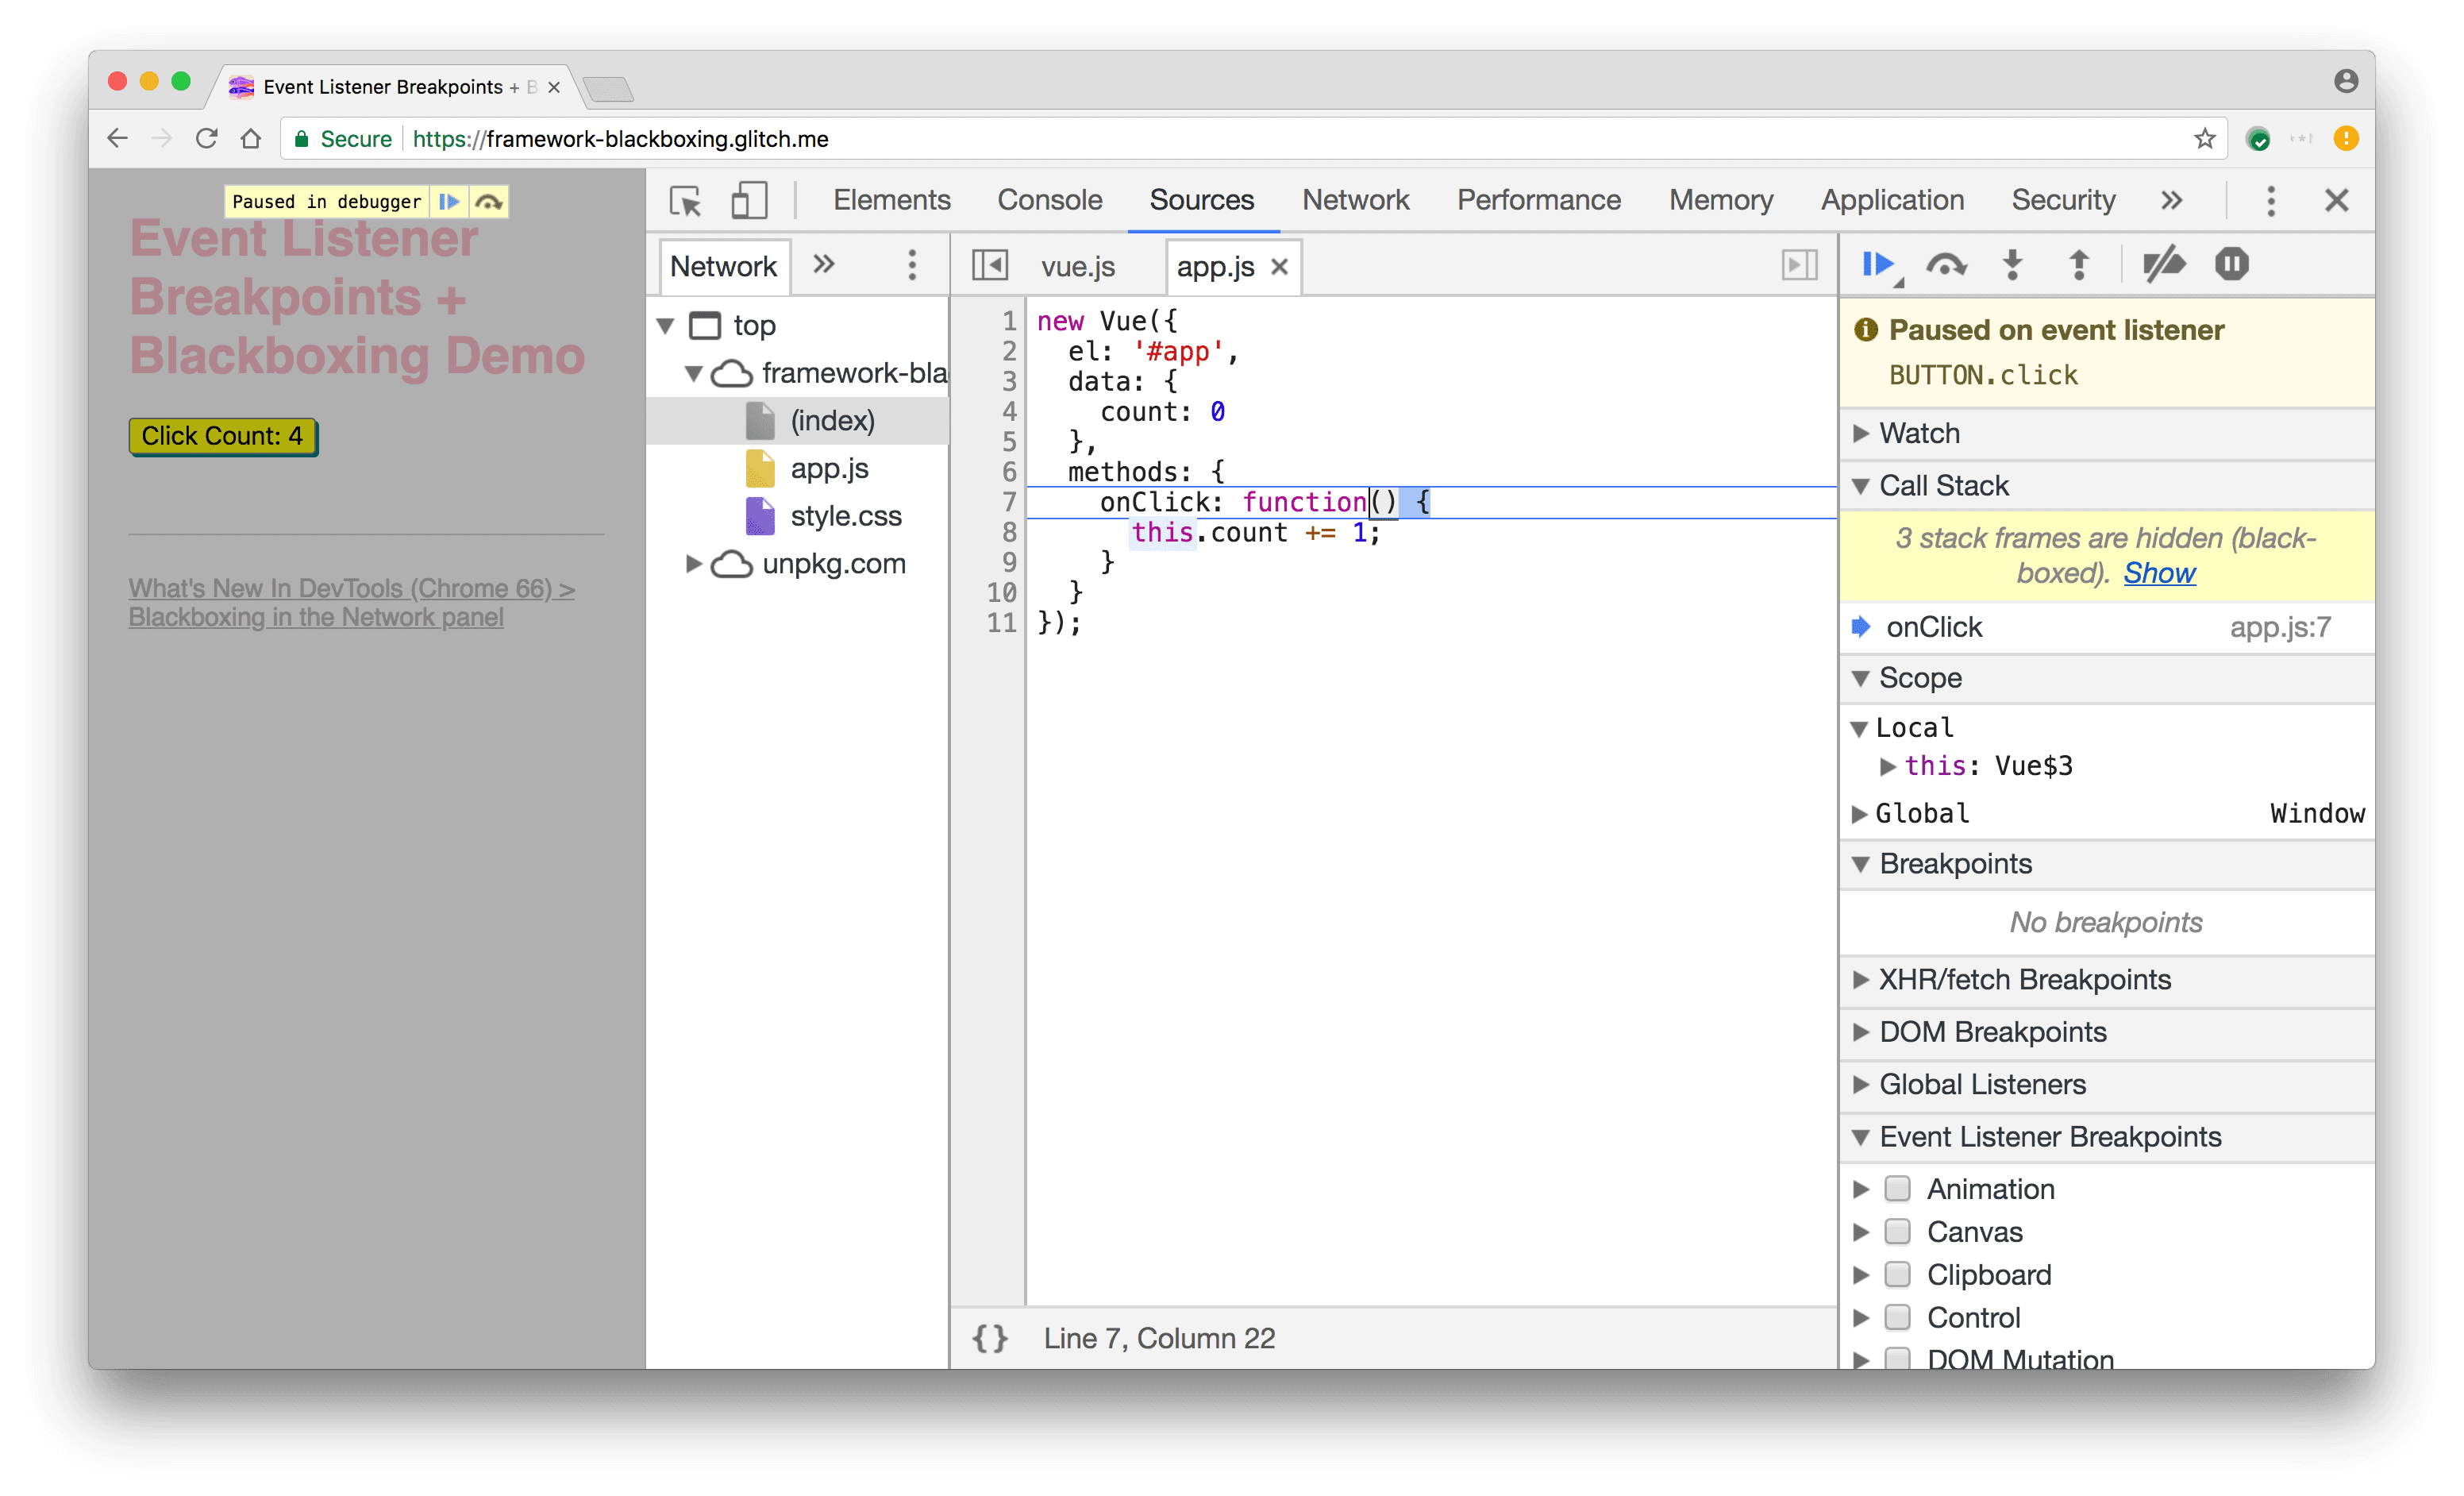Enable the DOM Mutation event listener breakpoint

[x=1899, y=1357]
